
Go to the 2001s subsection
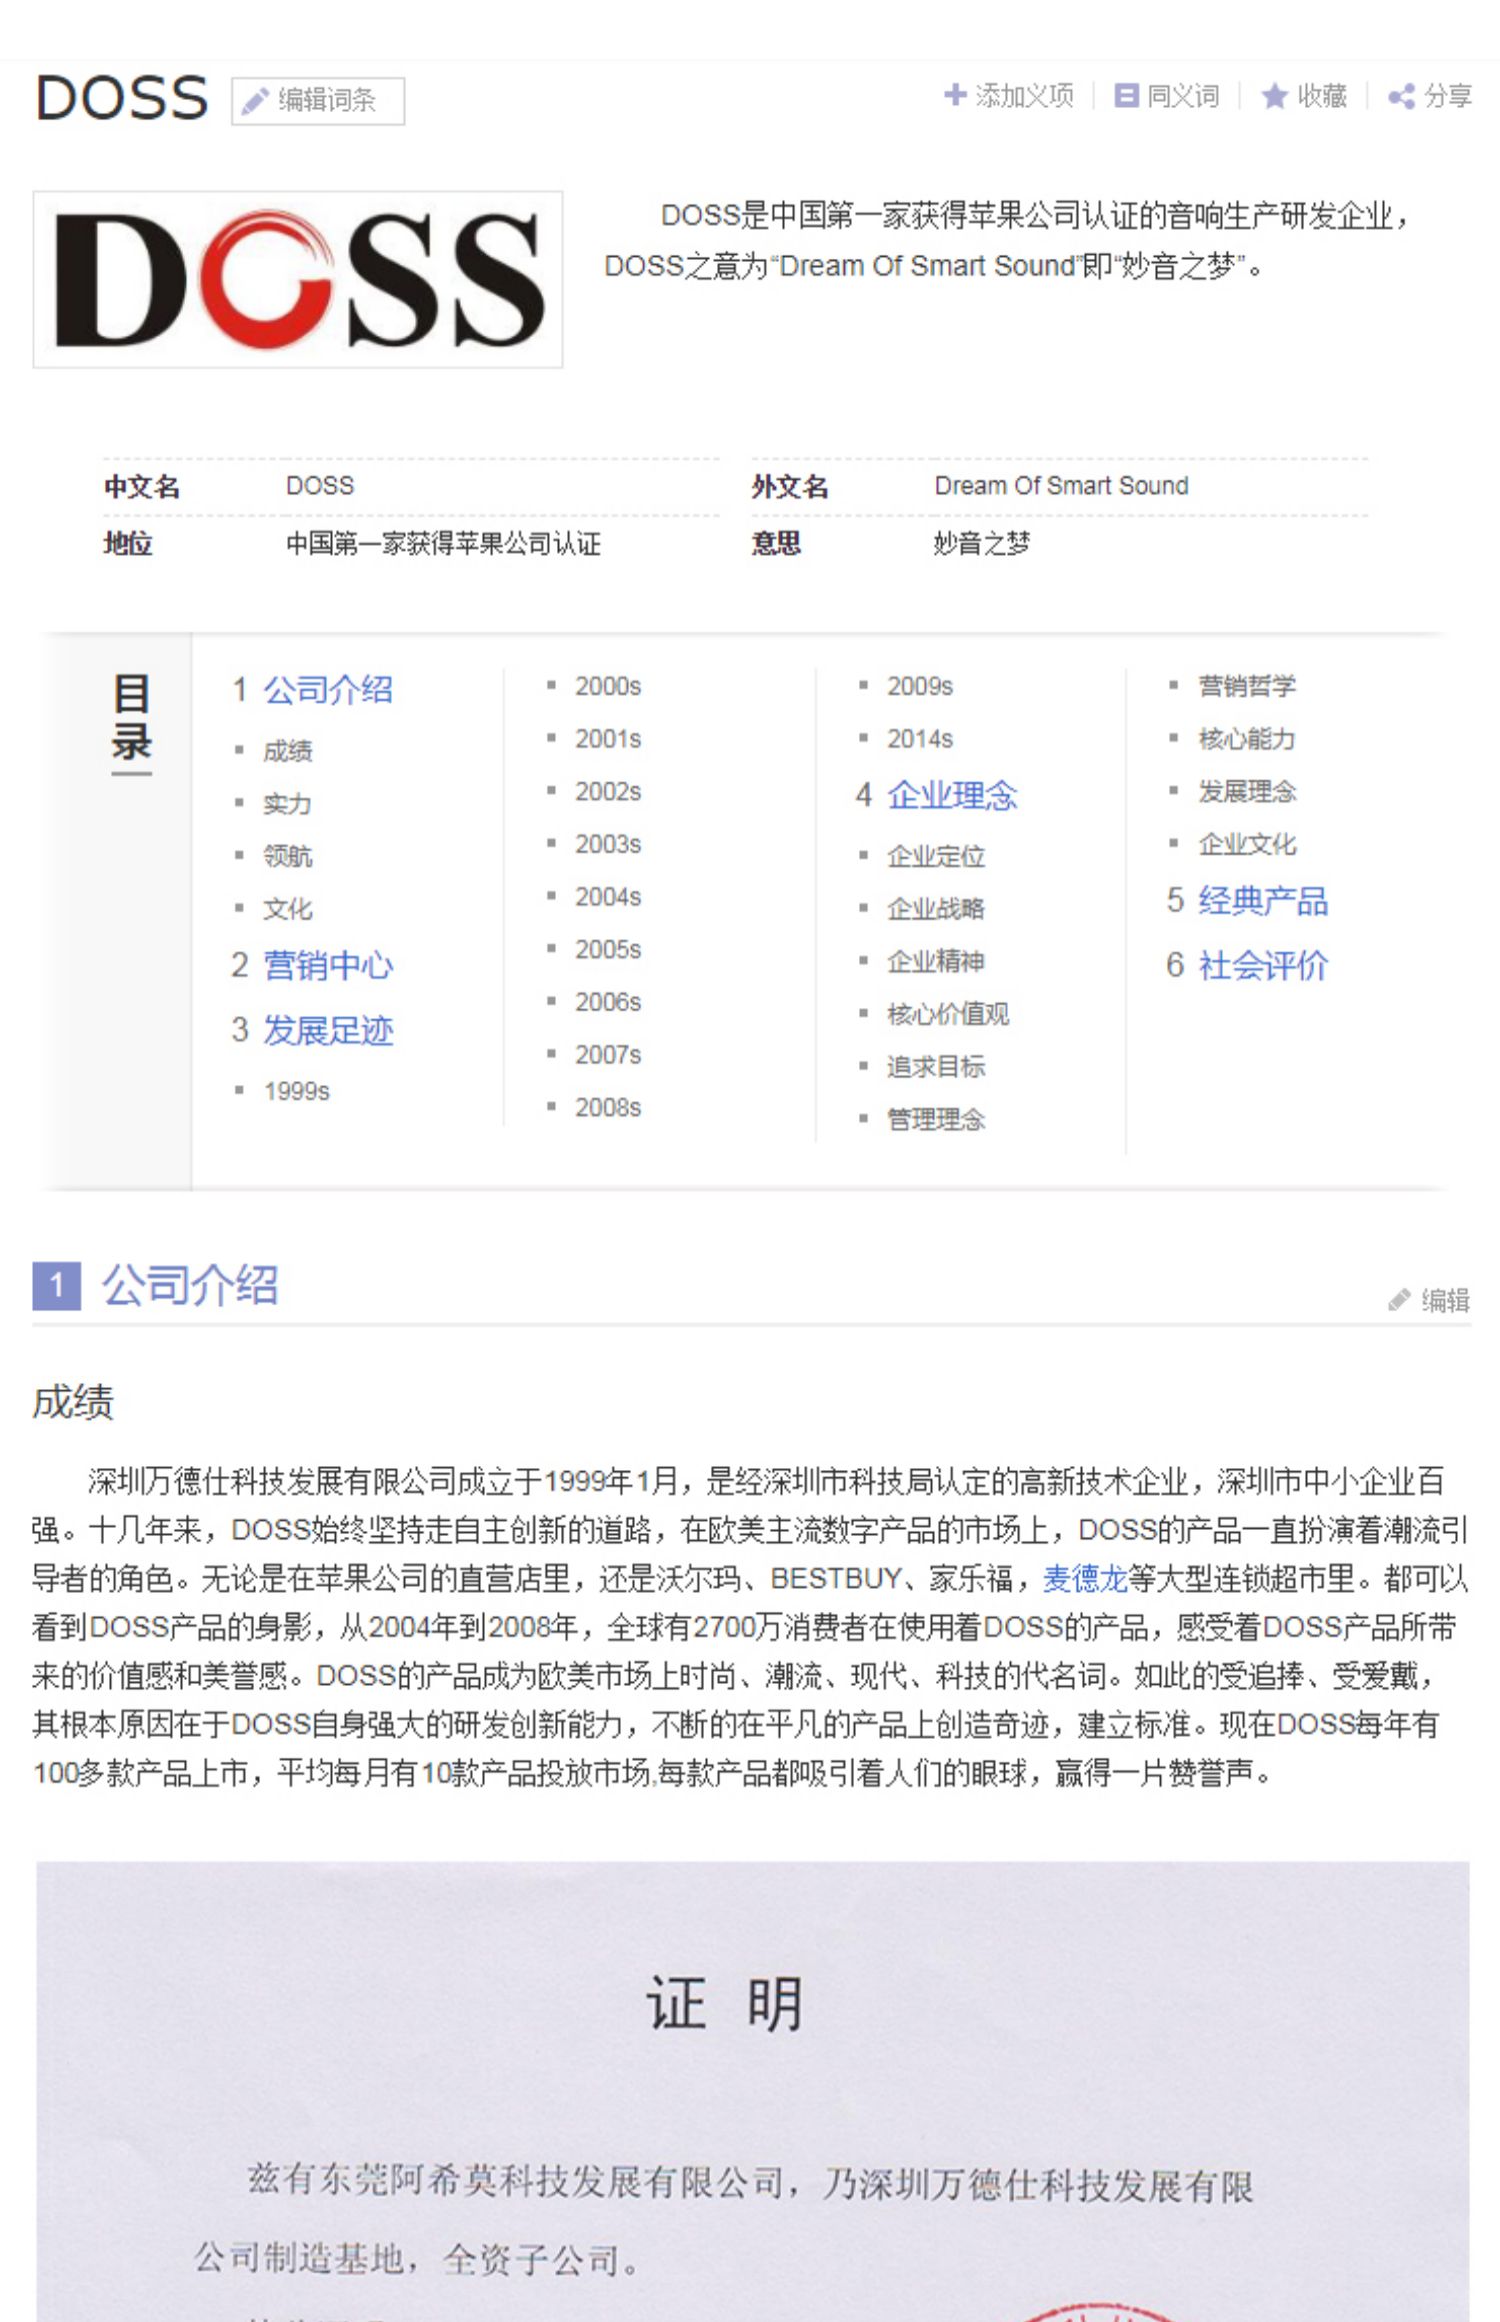coord(608,738)
